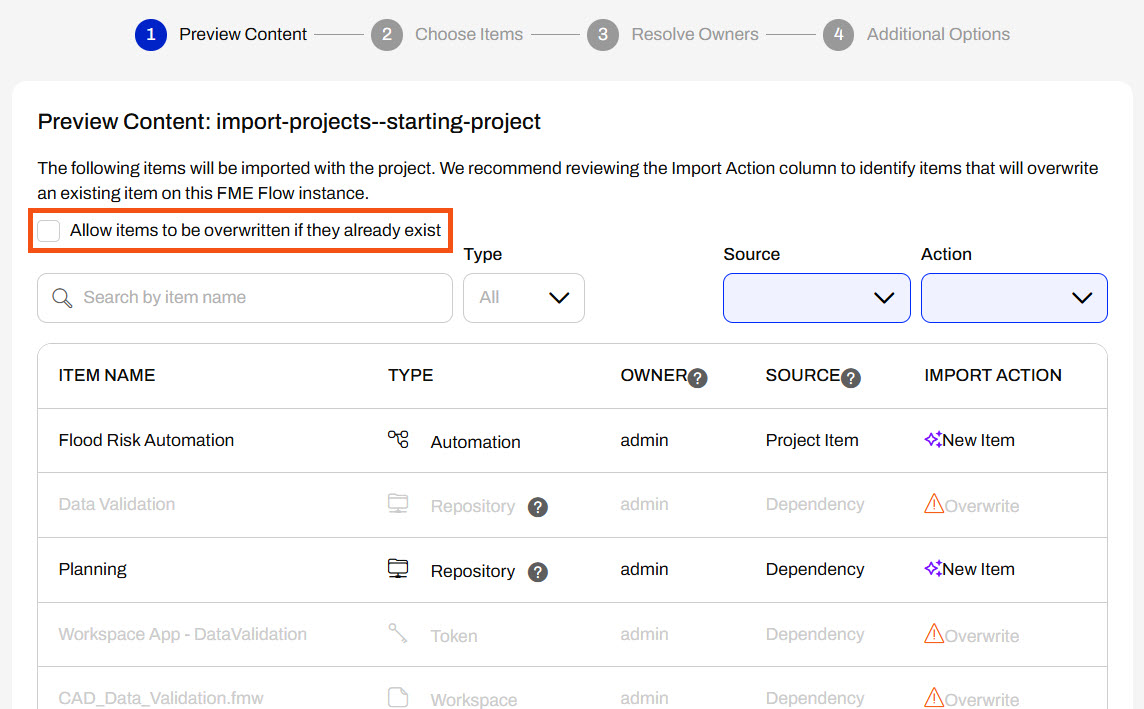
Task: Click the help icon beside SOURCE header
Action: pyautogui.click(x=851, y=378)
